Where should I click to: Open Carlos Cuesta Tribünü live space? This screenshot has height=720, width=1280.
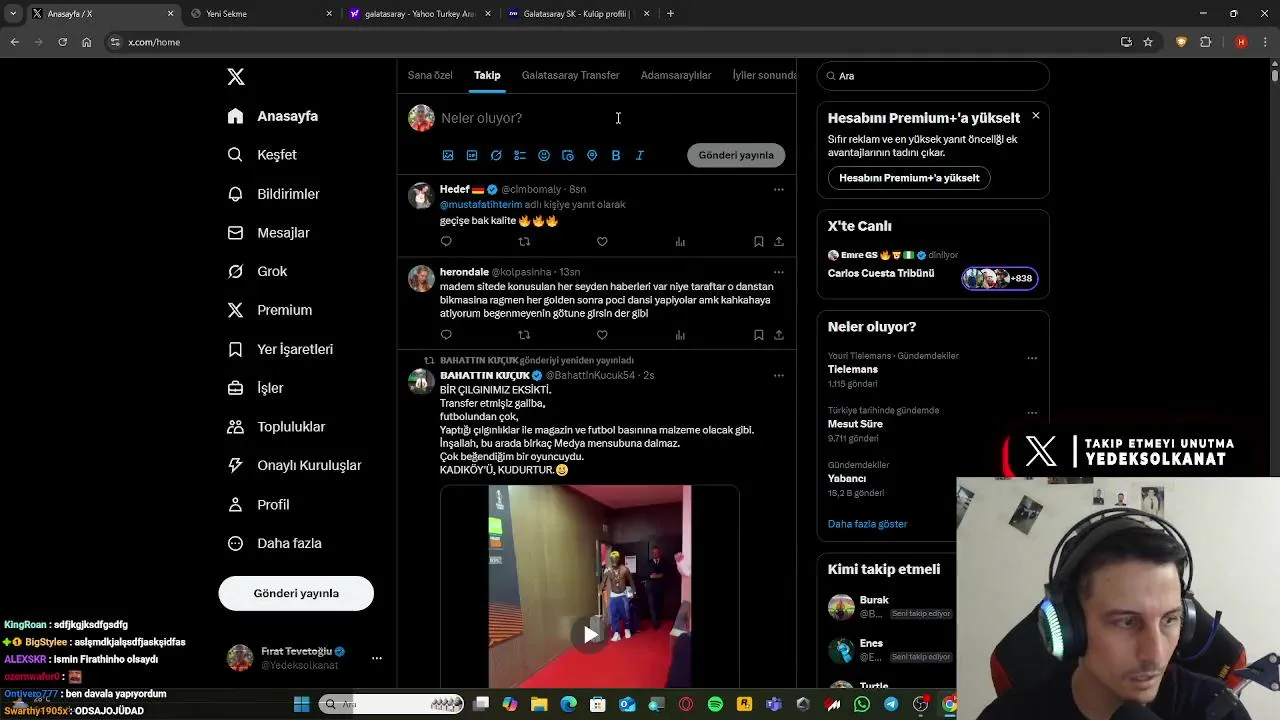pos(881,273)
